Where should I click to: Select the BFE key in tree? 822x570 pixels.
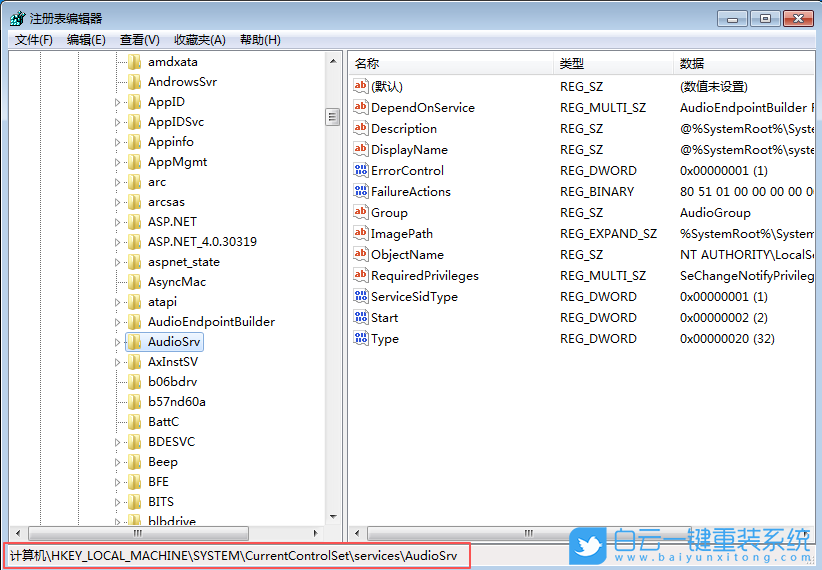pos(158,482)
